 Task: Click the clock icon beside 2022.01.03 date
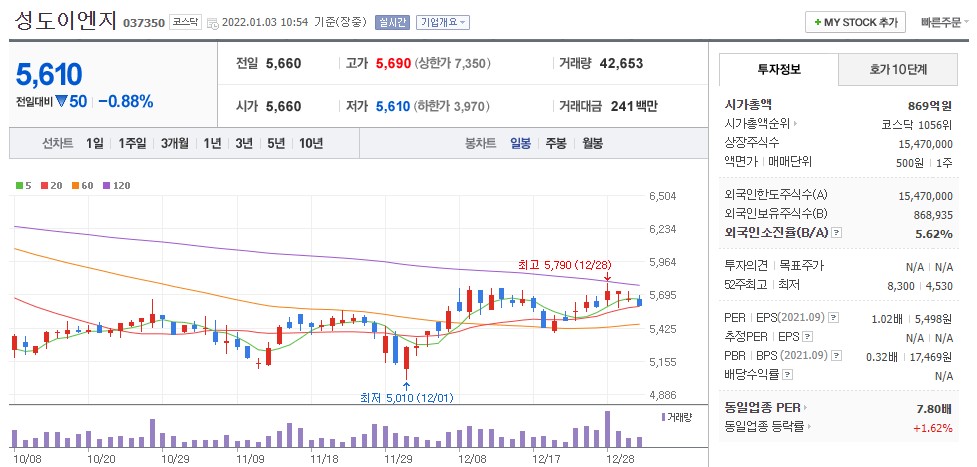click(x=212, y=23)
